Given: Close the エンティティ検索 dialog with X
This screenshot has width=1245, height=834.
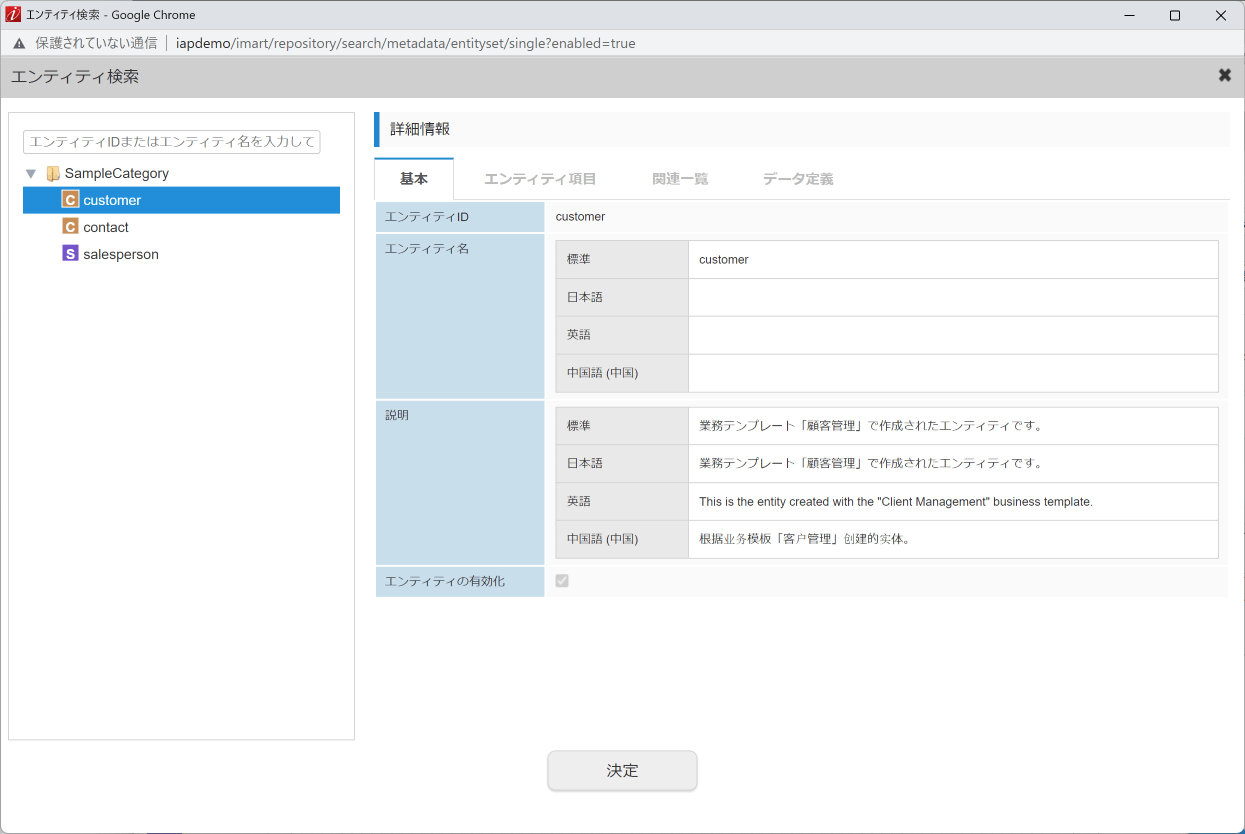Looking at the screenshot, I should 1224,76.
